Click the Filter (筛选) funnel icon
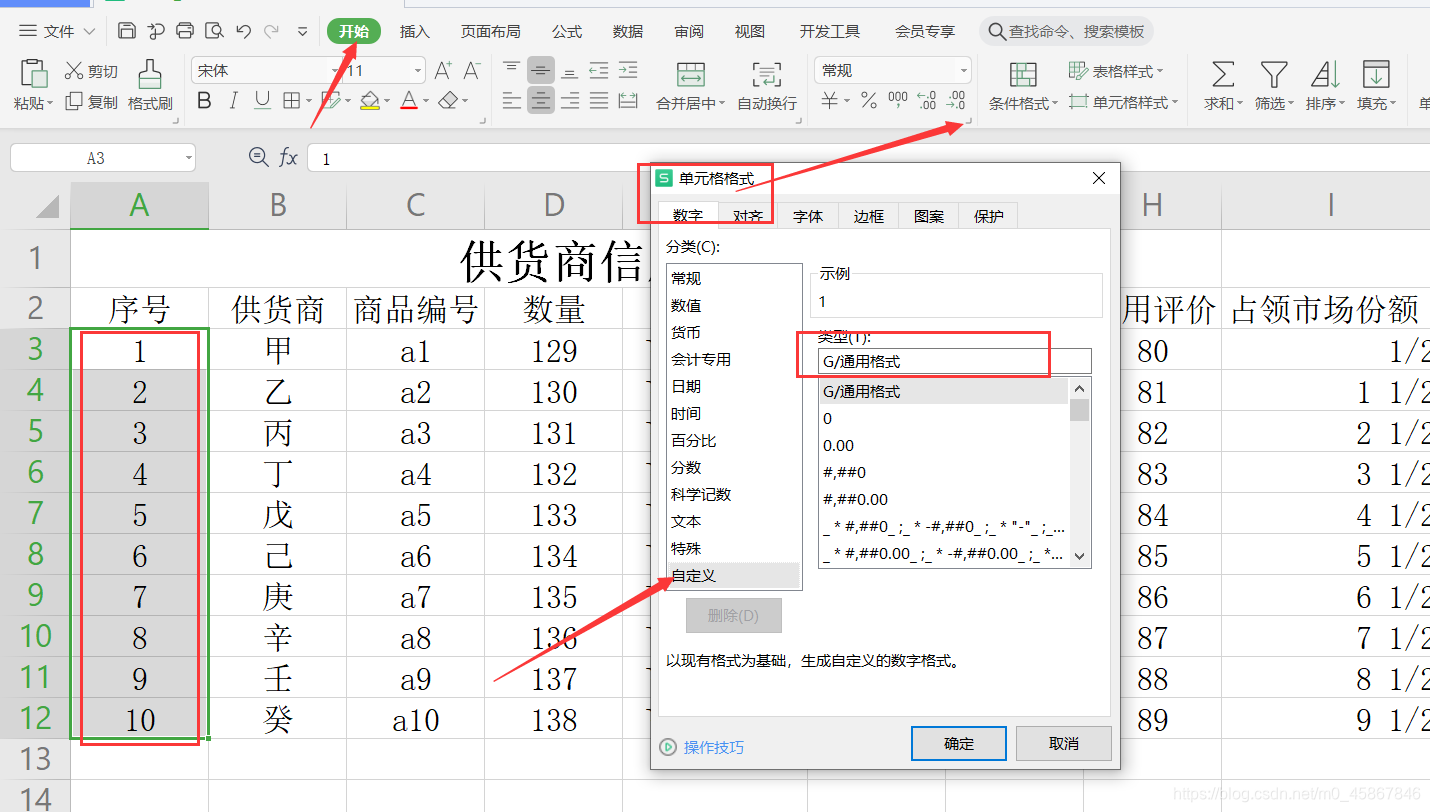Viewport: 1430px width, 812px height. 1273,74
